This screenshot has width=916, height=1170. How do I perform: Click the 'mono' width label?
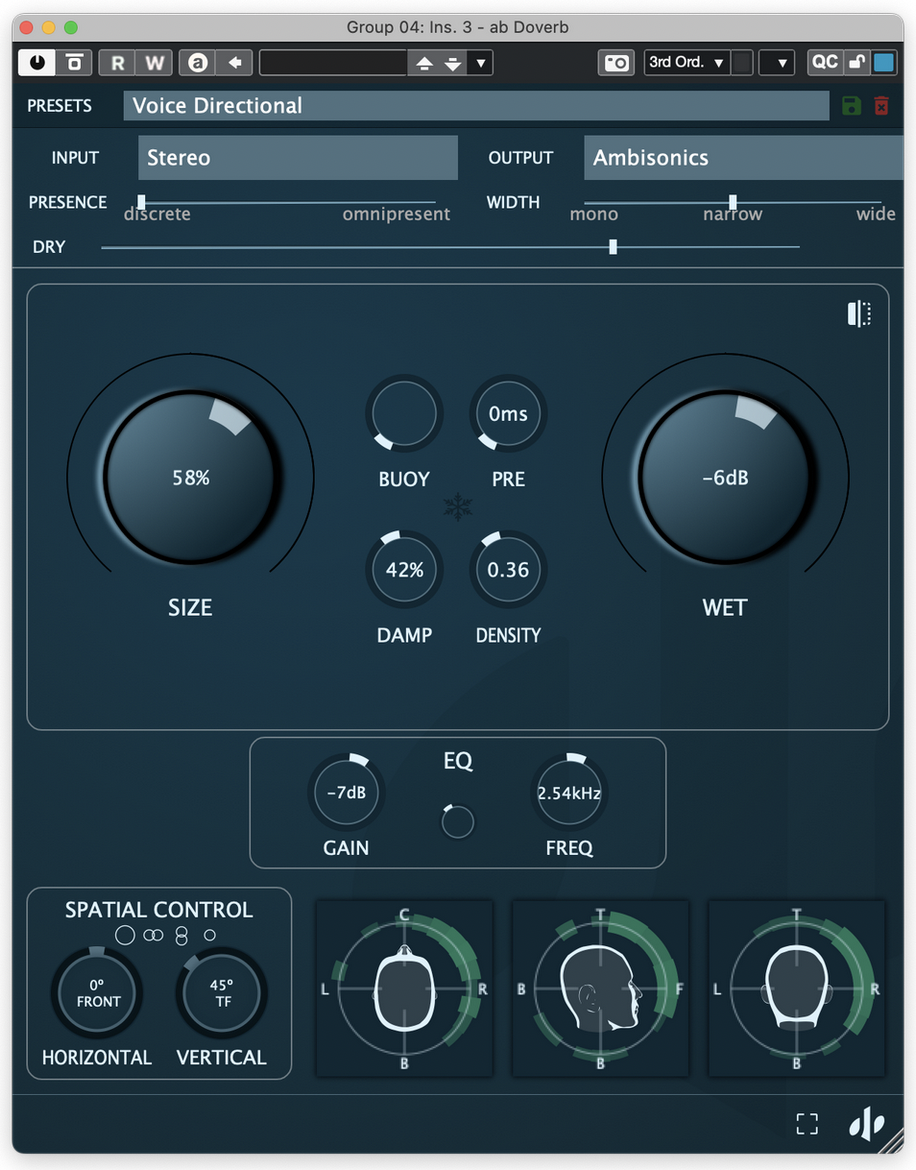[594, 215]
